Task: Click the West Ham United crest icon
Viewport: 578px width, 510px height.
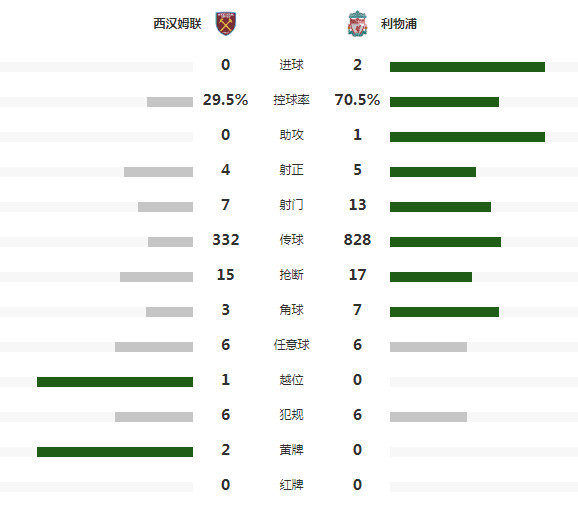Action: [x=226, y=24]
